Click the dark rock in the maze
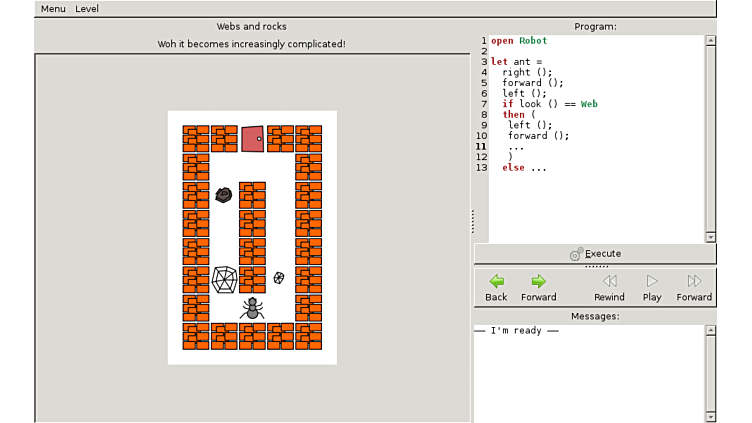The image size is (752, 423). pos(224,195)
